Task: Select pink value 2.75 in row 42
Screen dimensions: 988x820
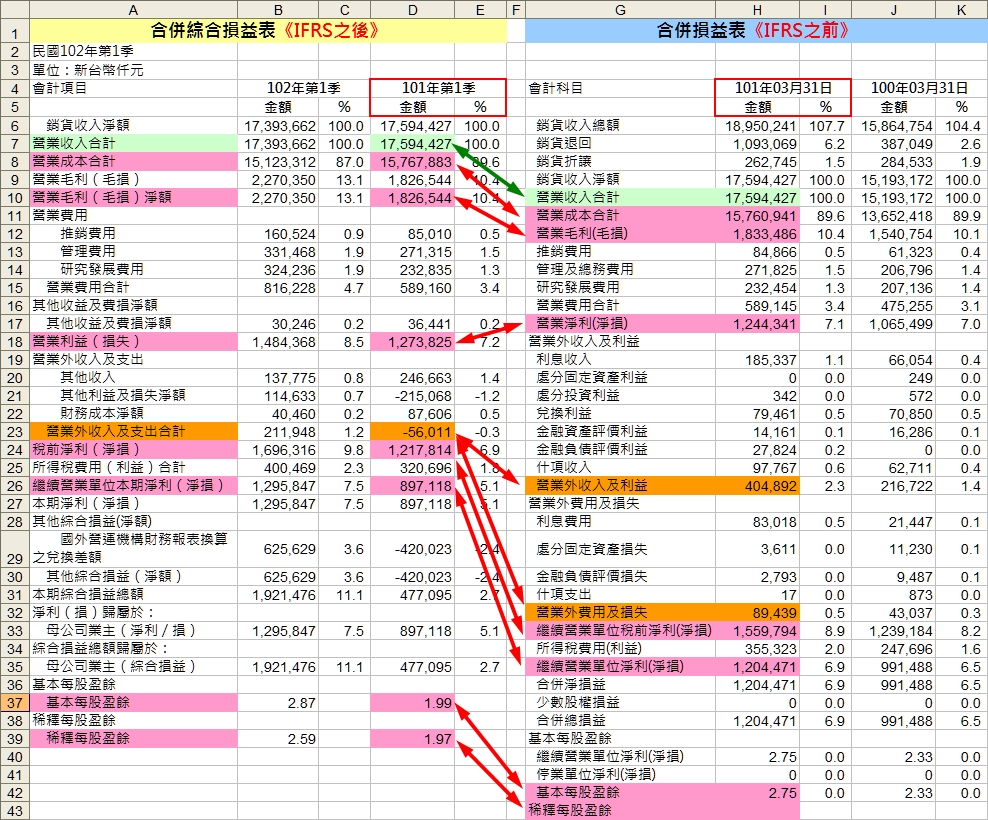Action: (757, 793)
